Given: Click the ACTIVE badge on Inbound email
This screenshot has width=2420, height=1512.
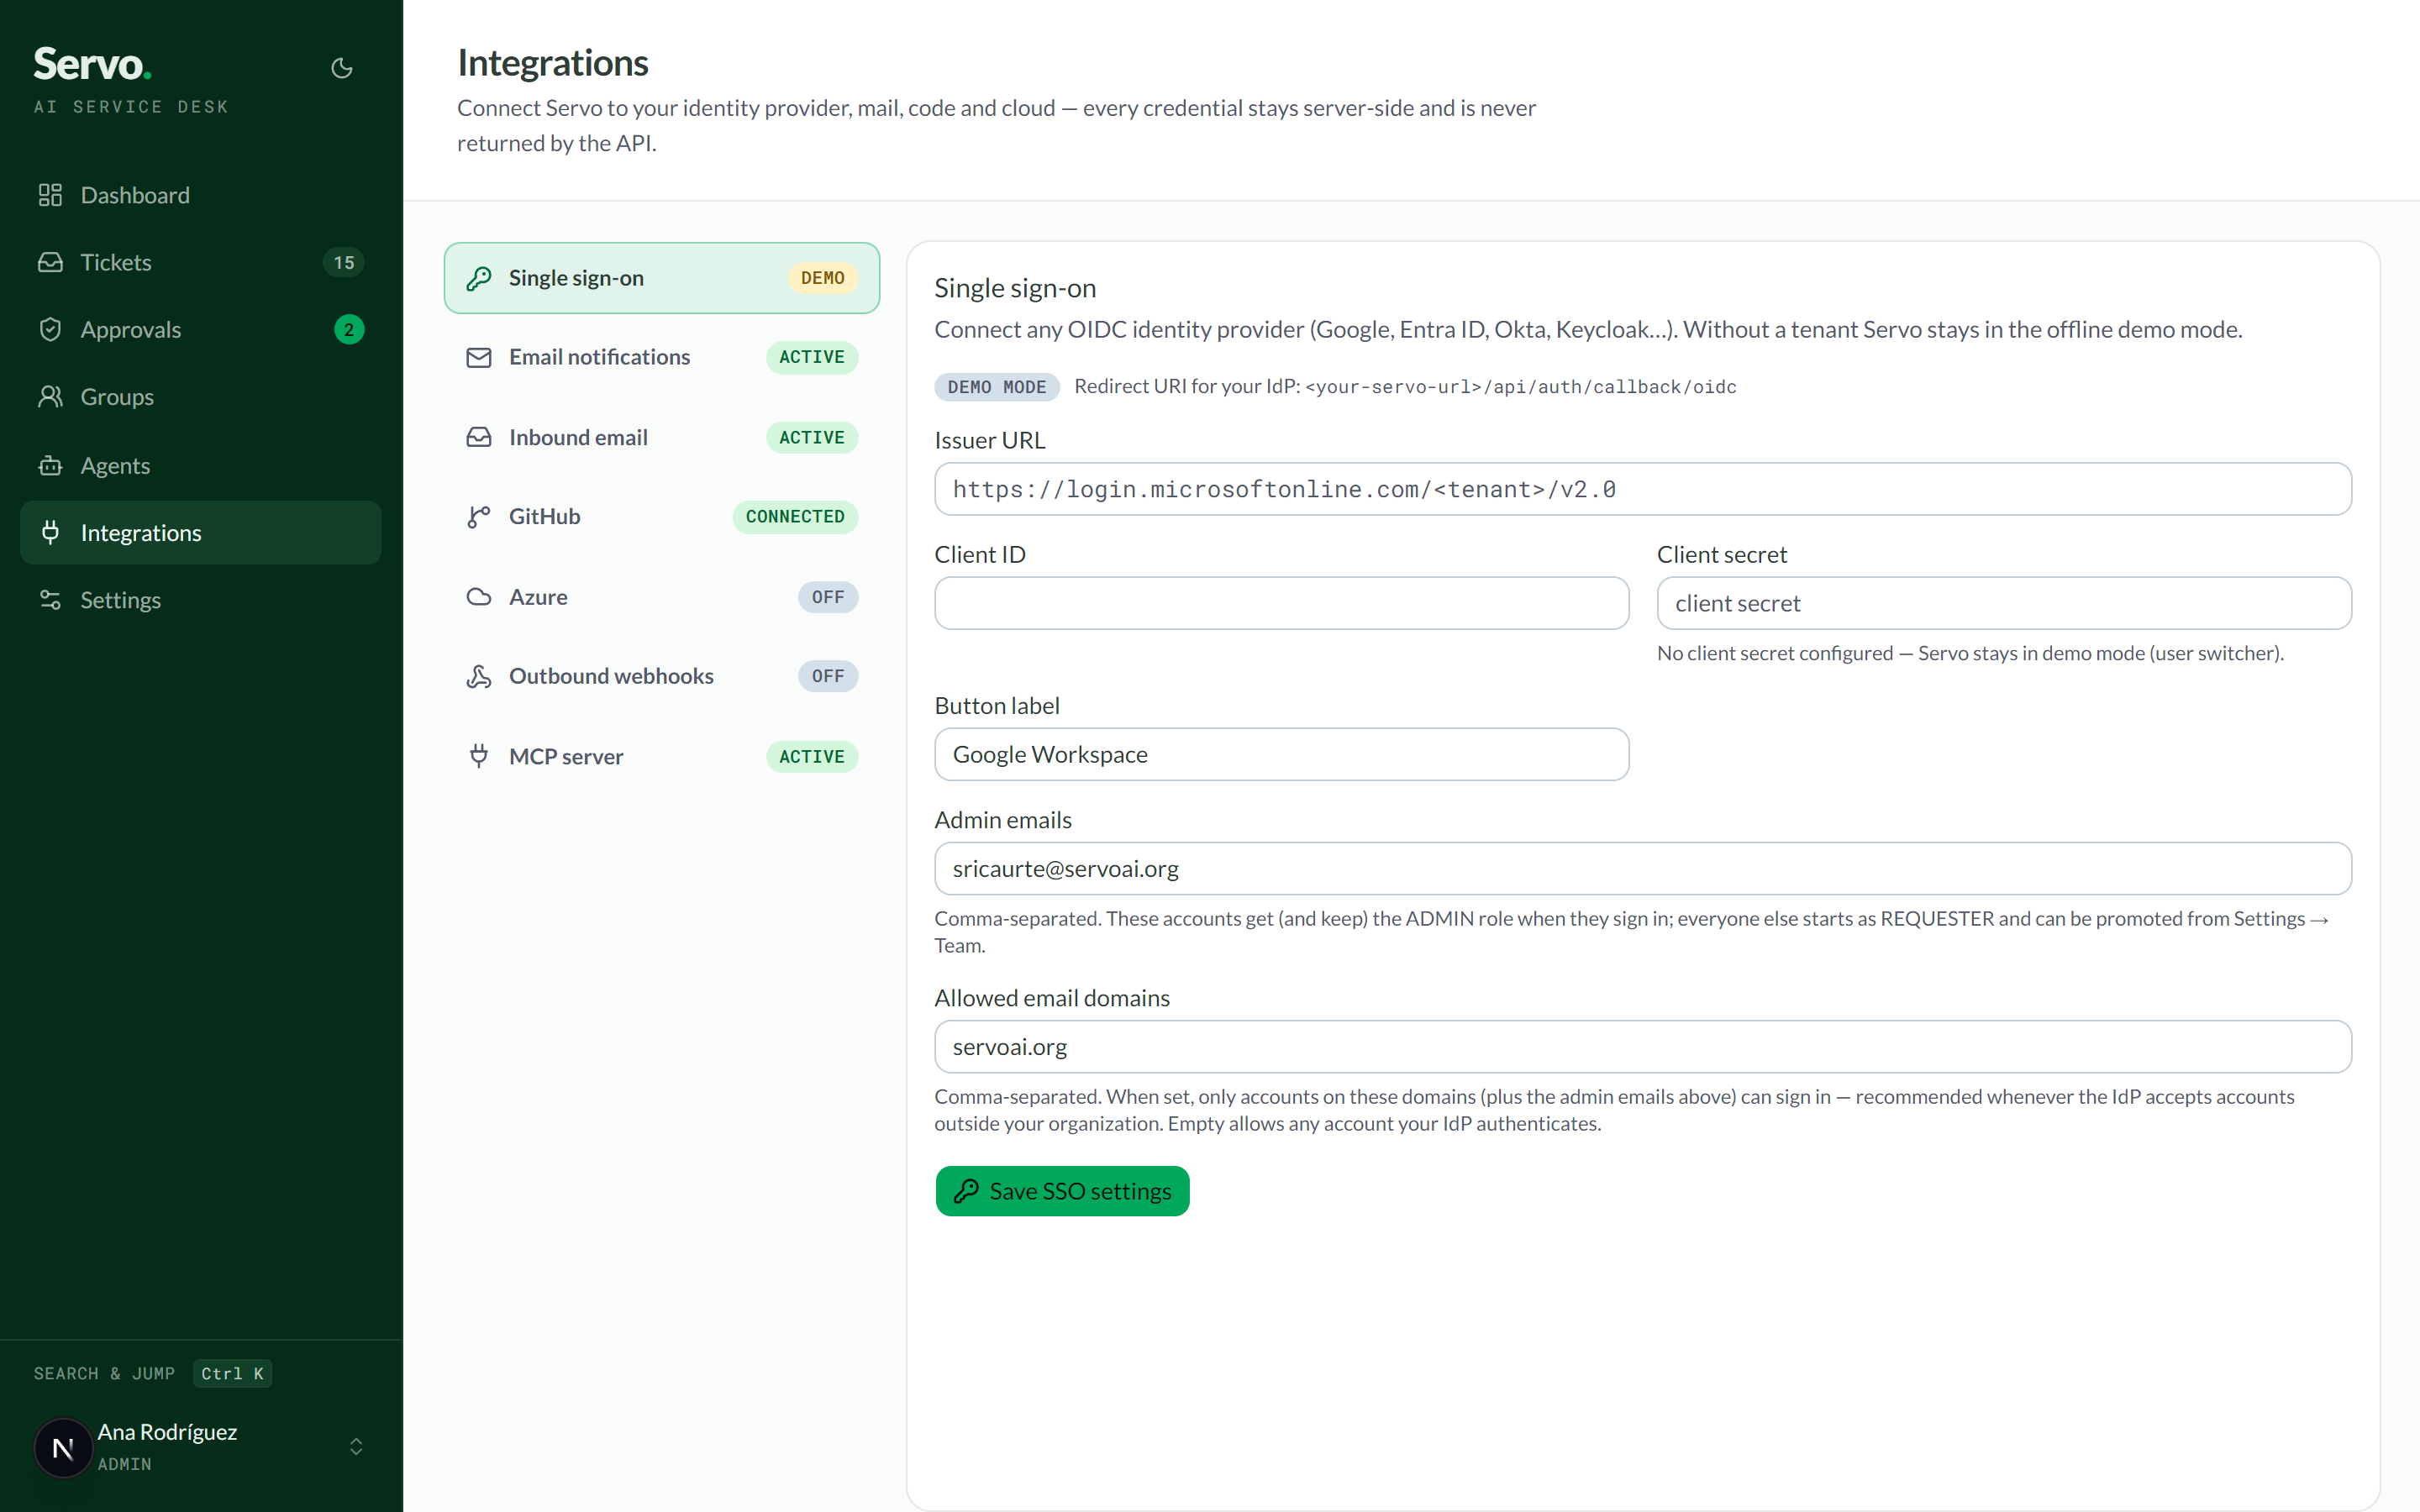Looking at the screenshot, I should tap(811, 437).
